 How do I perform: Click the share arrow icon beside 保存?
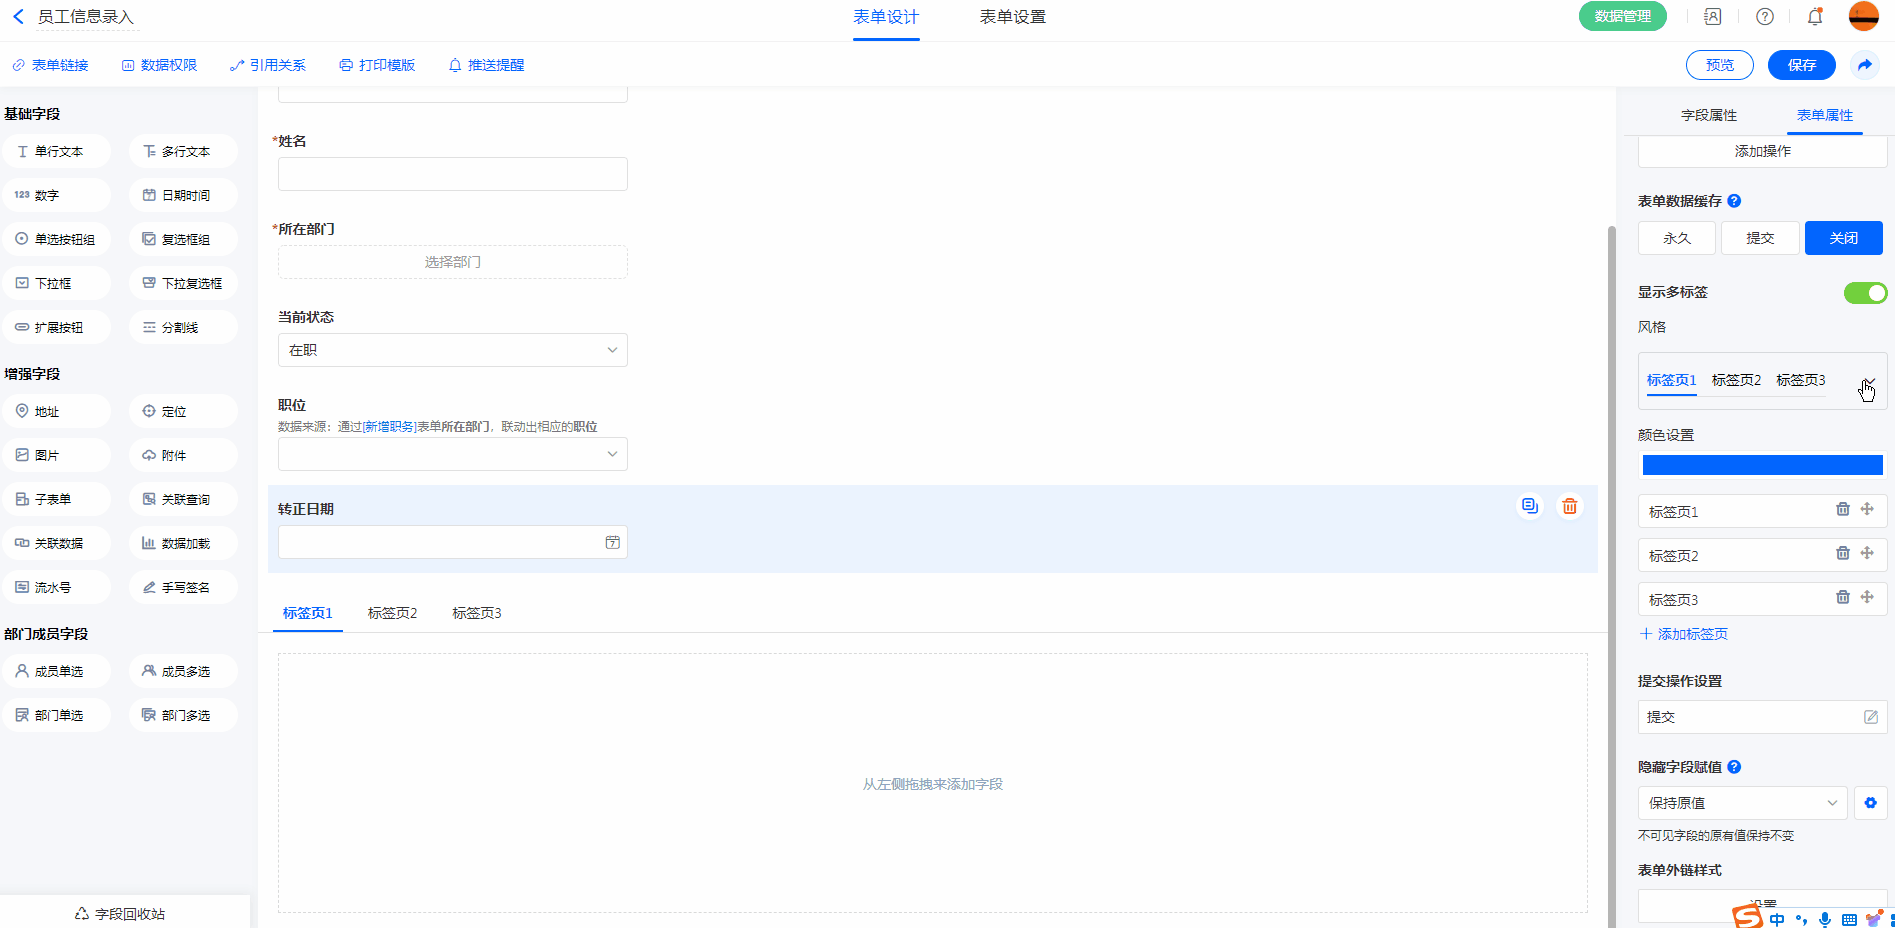[1864, 65]
